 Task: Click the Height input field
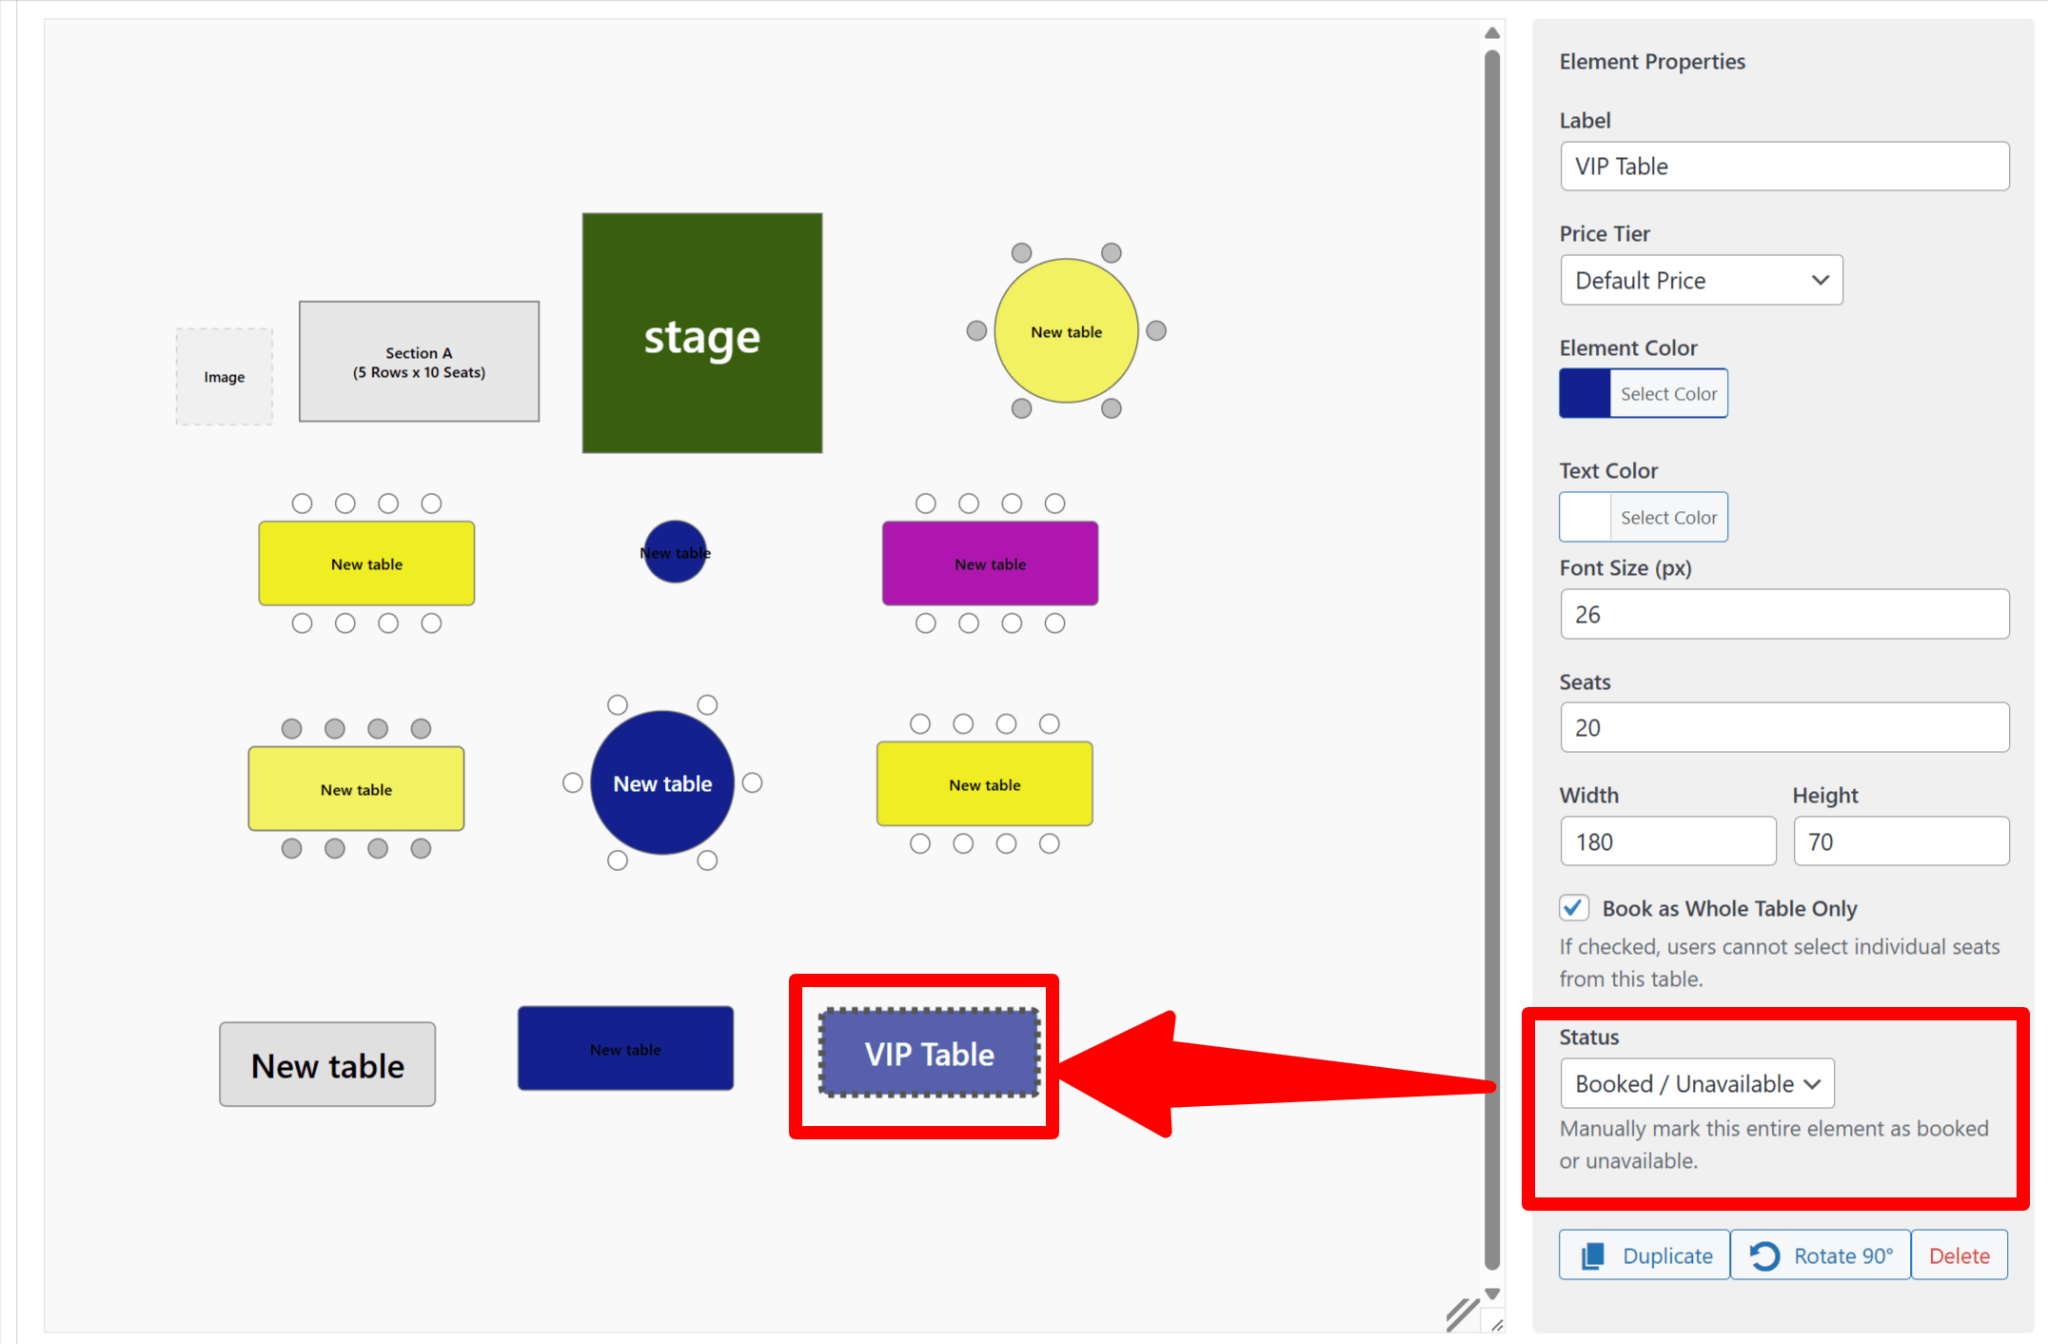[x=1901, y=841]
